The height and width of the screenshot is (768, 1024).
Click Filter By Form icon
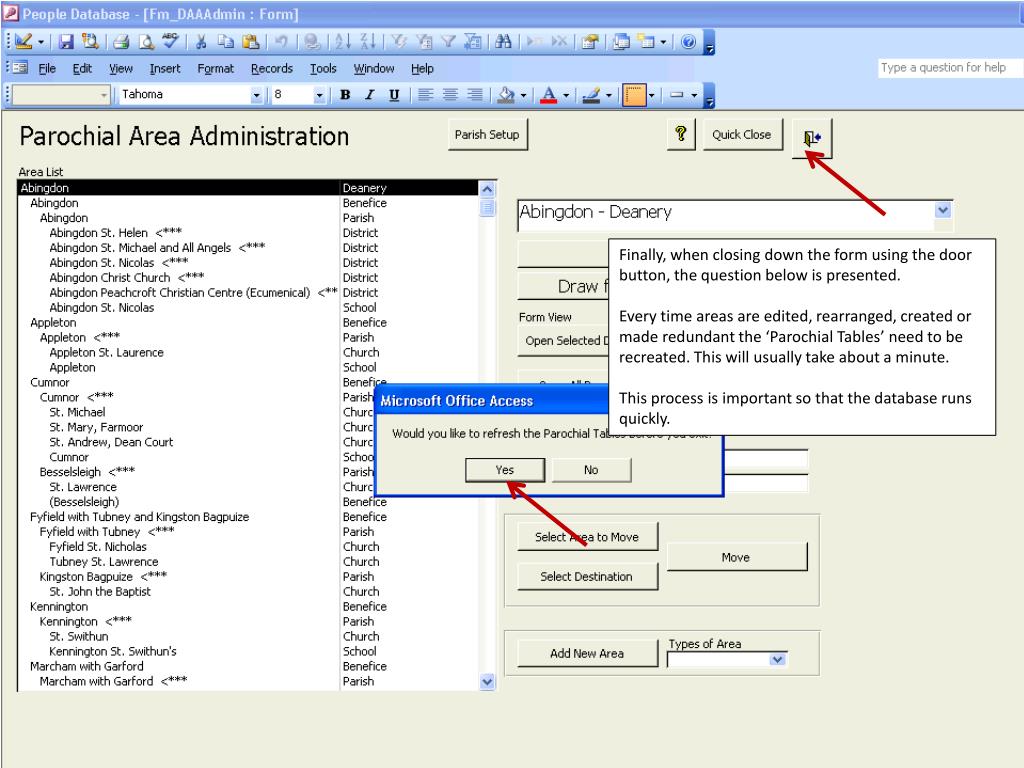point(424,42)
